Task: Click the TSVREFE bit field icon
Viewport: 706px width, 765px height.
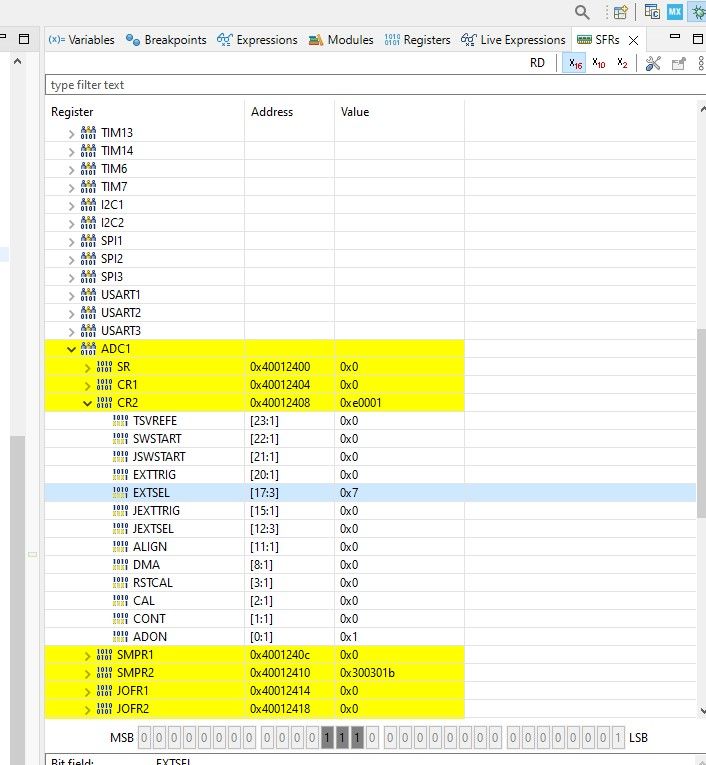Action: 121,421
